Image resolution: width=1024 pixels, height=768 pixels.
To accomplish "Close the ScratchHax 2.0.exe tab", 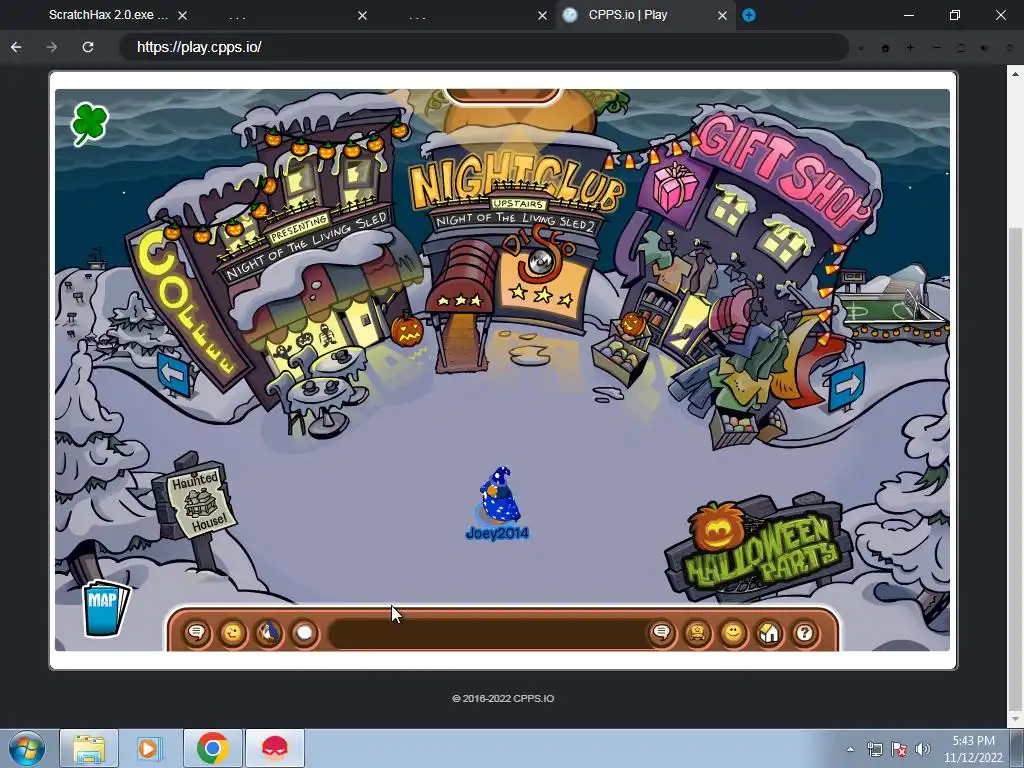I will point(183,15).
